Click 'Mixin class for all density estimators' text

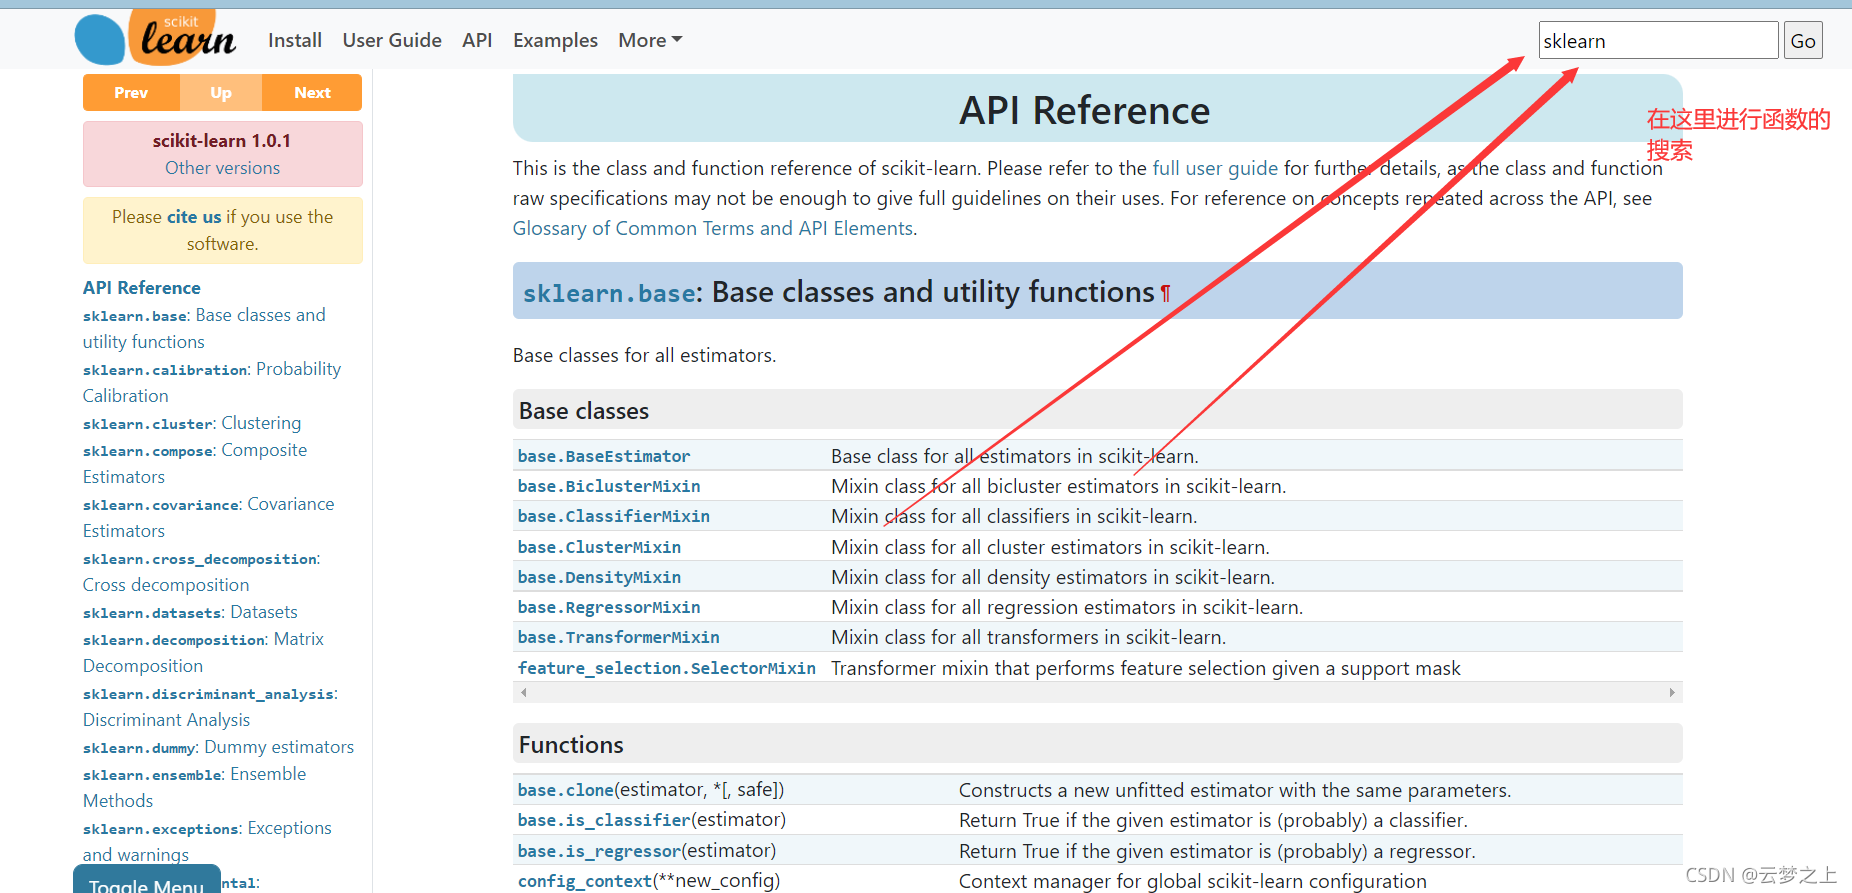tap(1053, 577)
